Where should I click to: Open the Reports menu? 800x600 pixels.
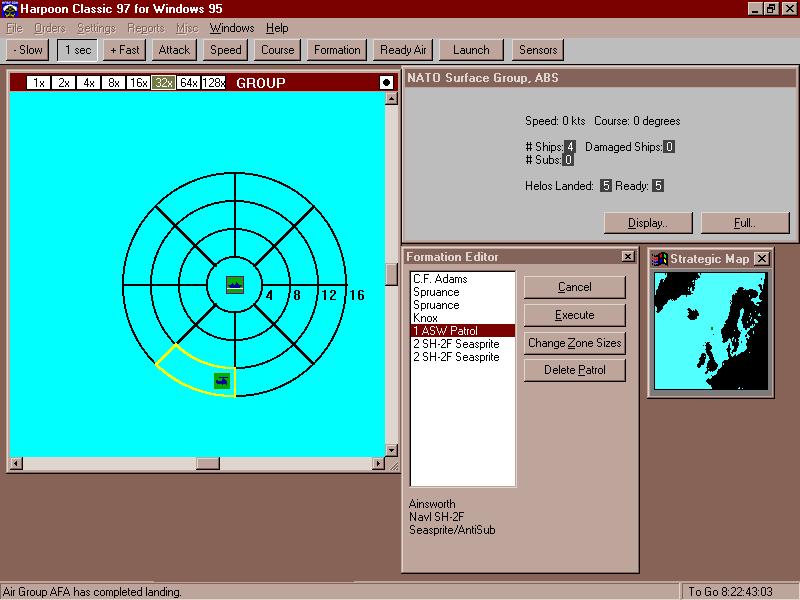[146, 28]
